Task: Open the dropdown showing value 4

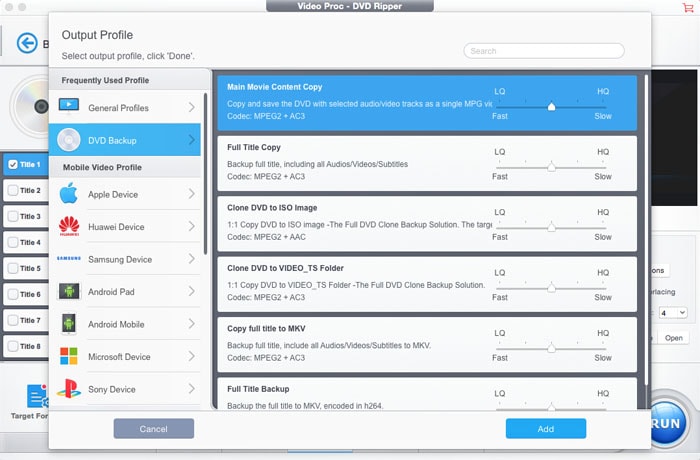Action: tap(673, 313)
